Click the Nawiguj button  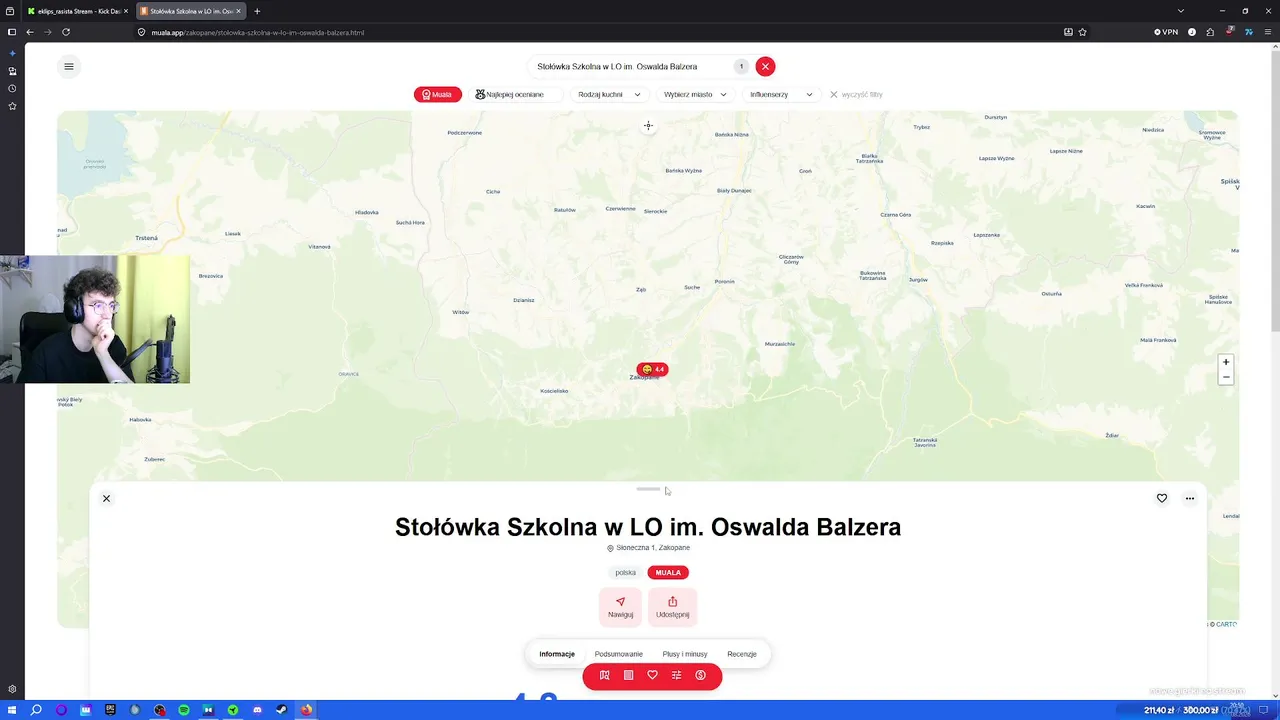tap(620, 606)
